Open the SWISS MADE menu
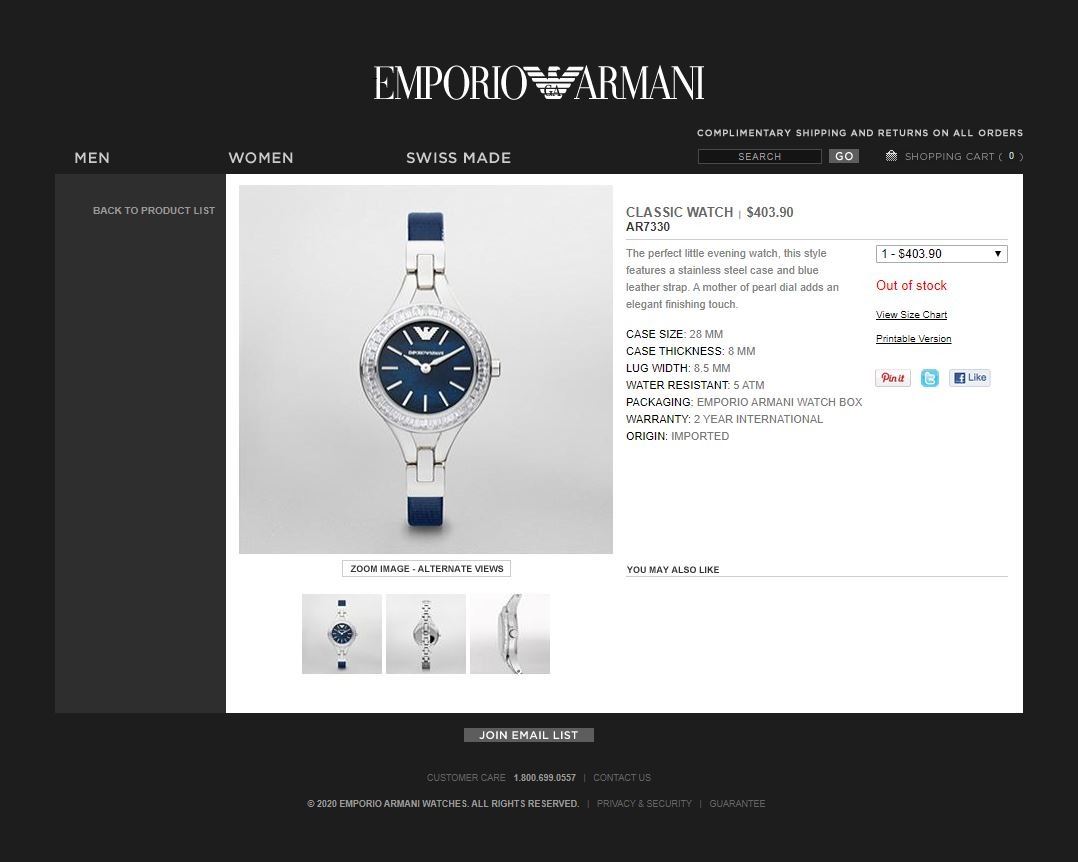This screenshot has height=862, width=1078. point(459,157)
